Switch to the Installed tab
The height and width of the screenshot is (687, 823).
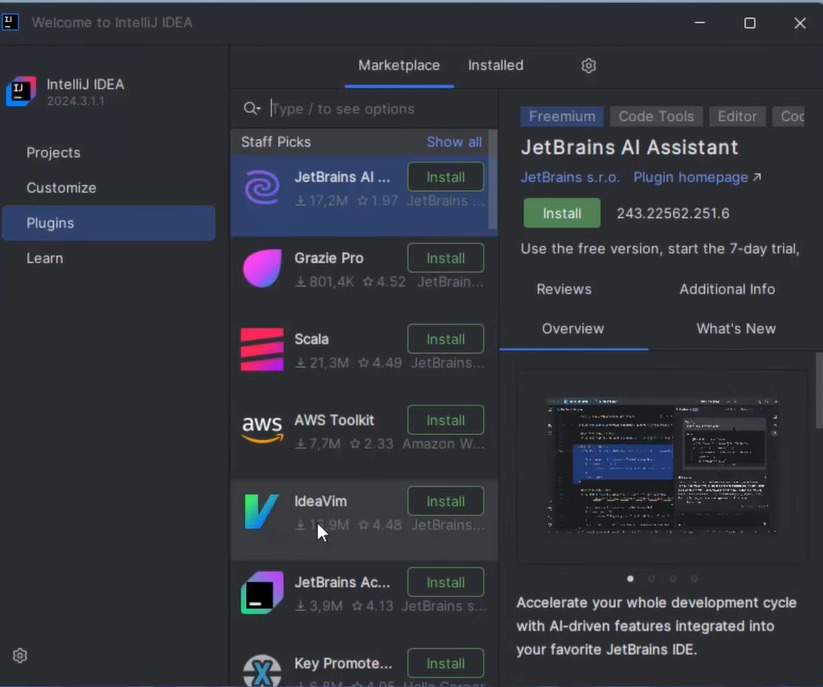pos(495,66)
